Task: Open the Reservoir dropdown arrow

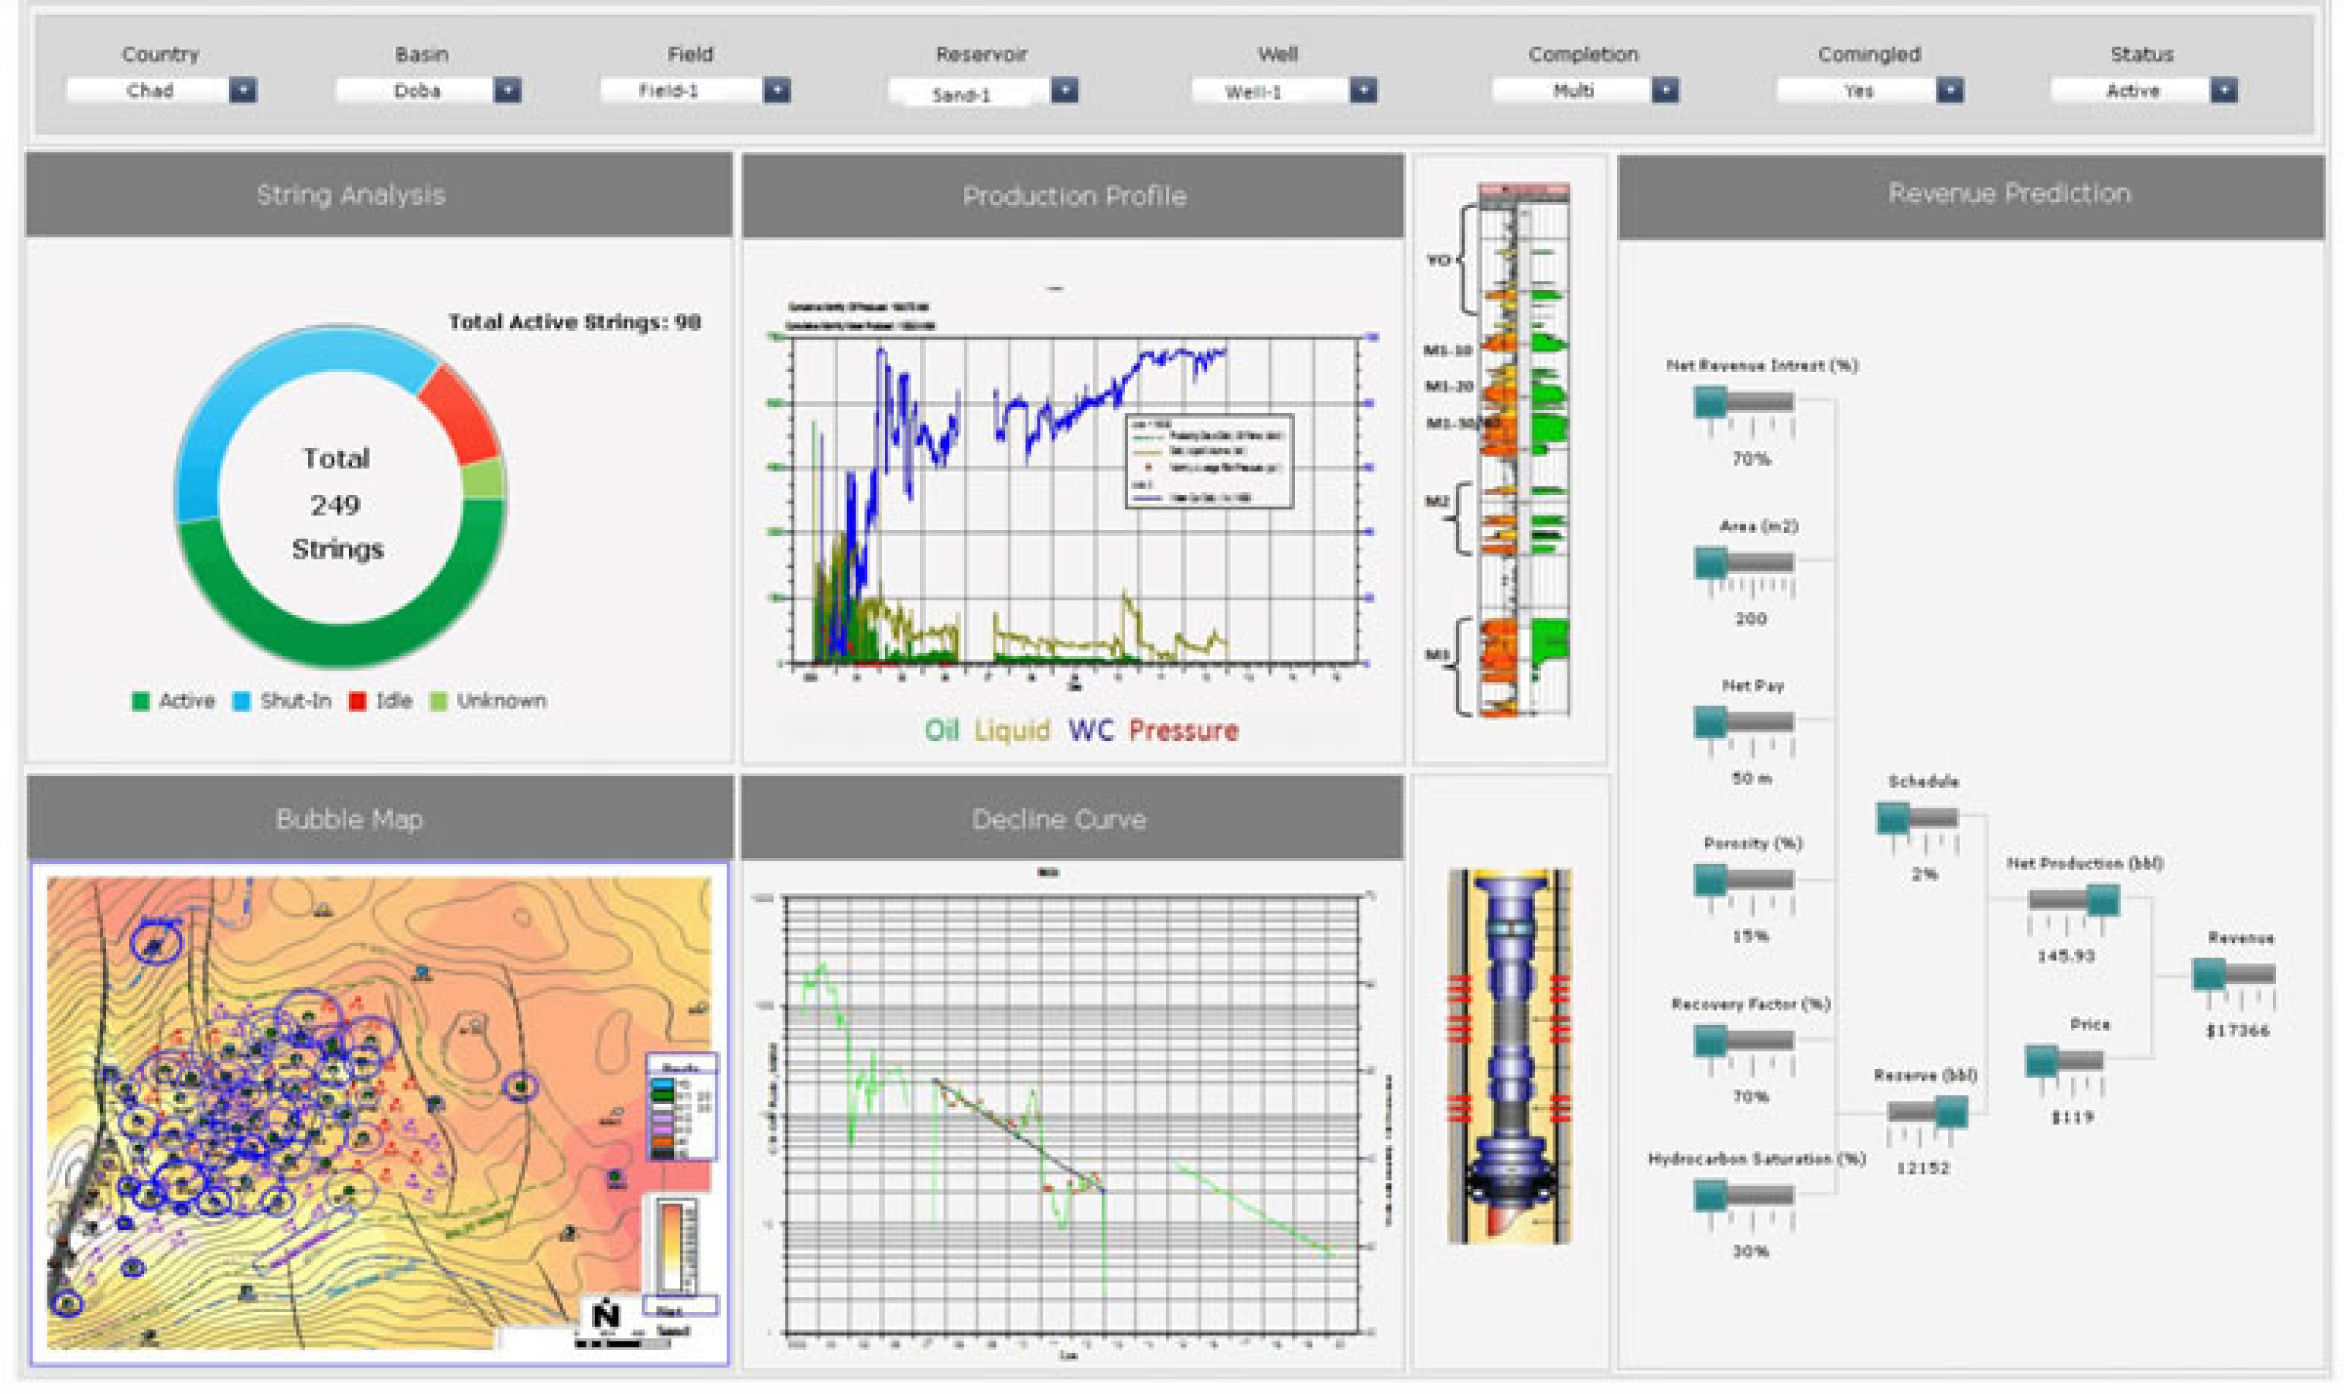Action: click(1064, 91)
